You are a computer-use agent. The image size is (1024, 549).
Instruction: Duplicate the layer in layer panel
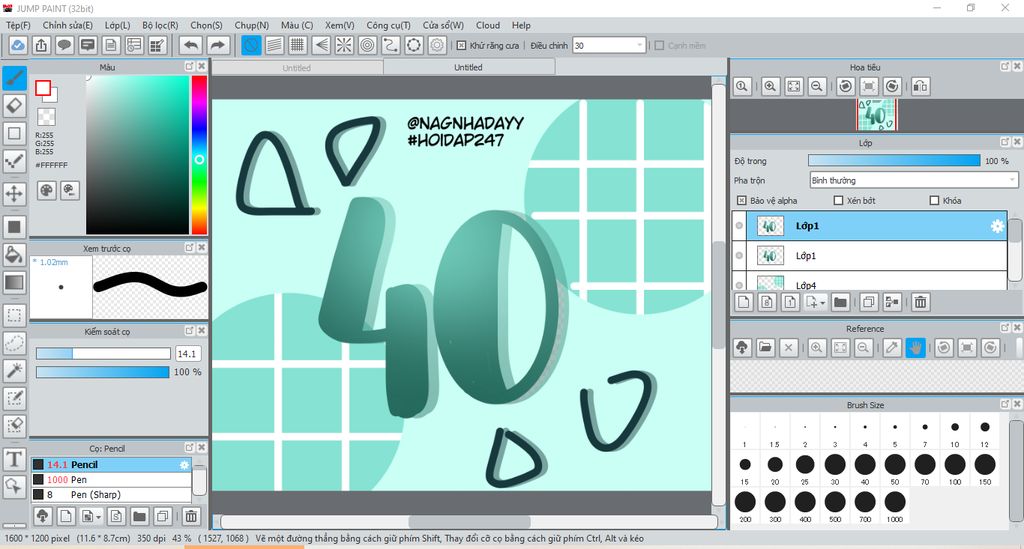(869, 302)
